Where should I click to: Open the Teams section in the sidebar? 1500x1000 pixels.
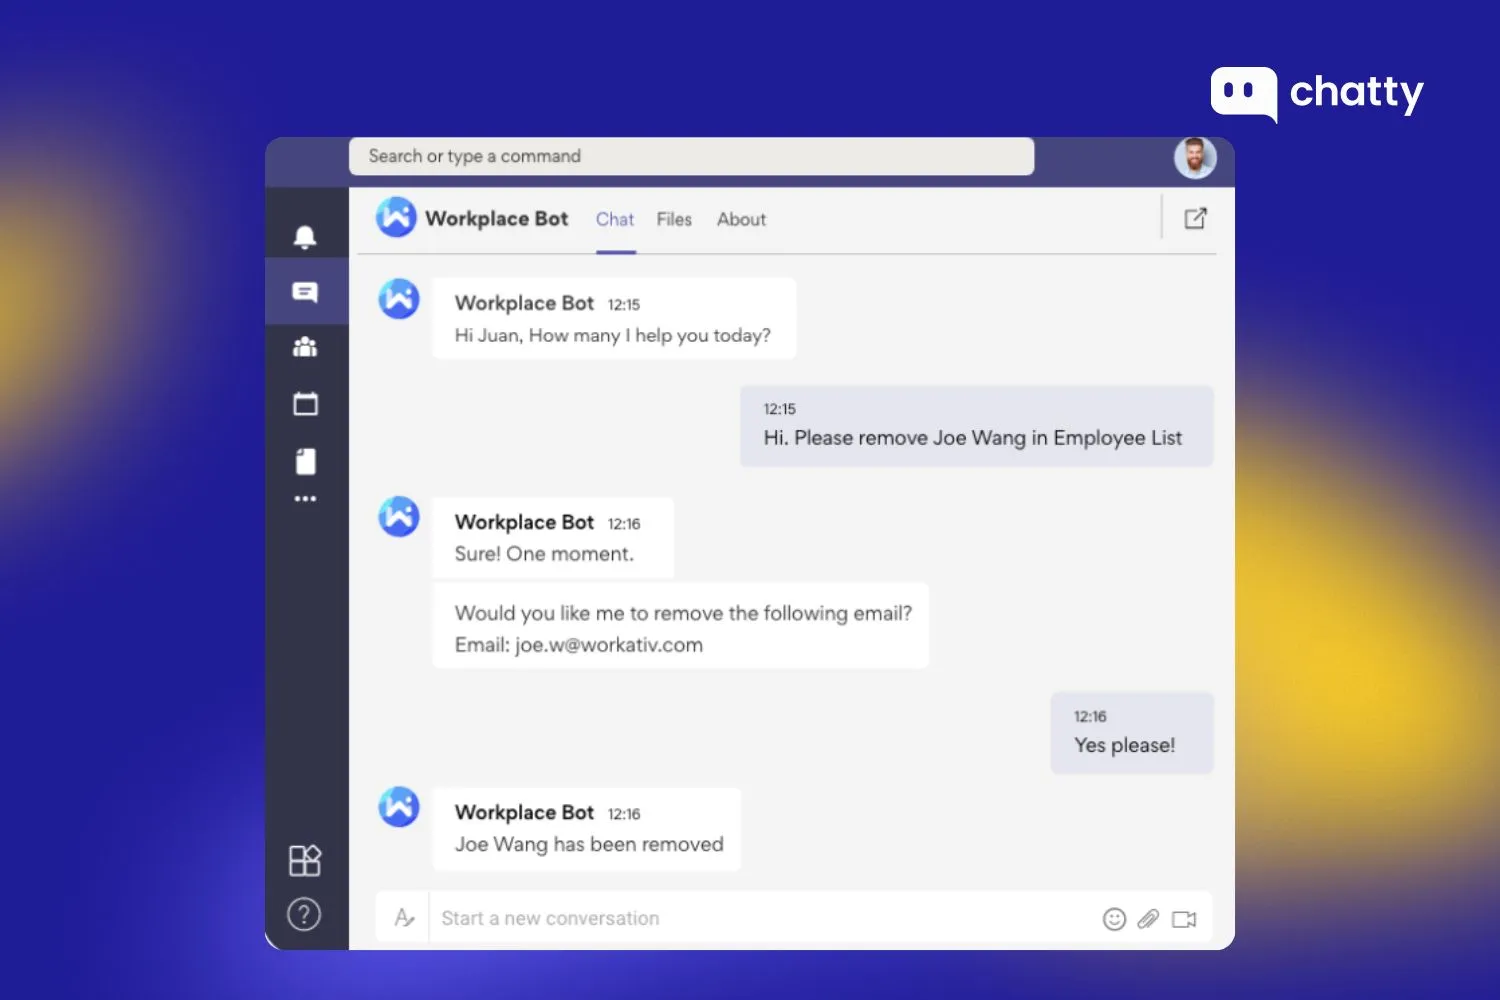coord(305,347)
